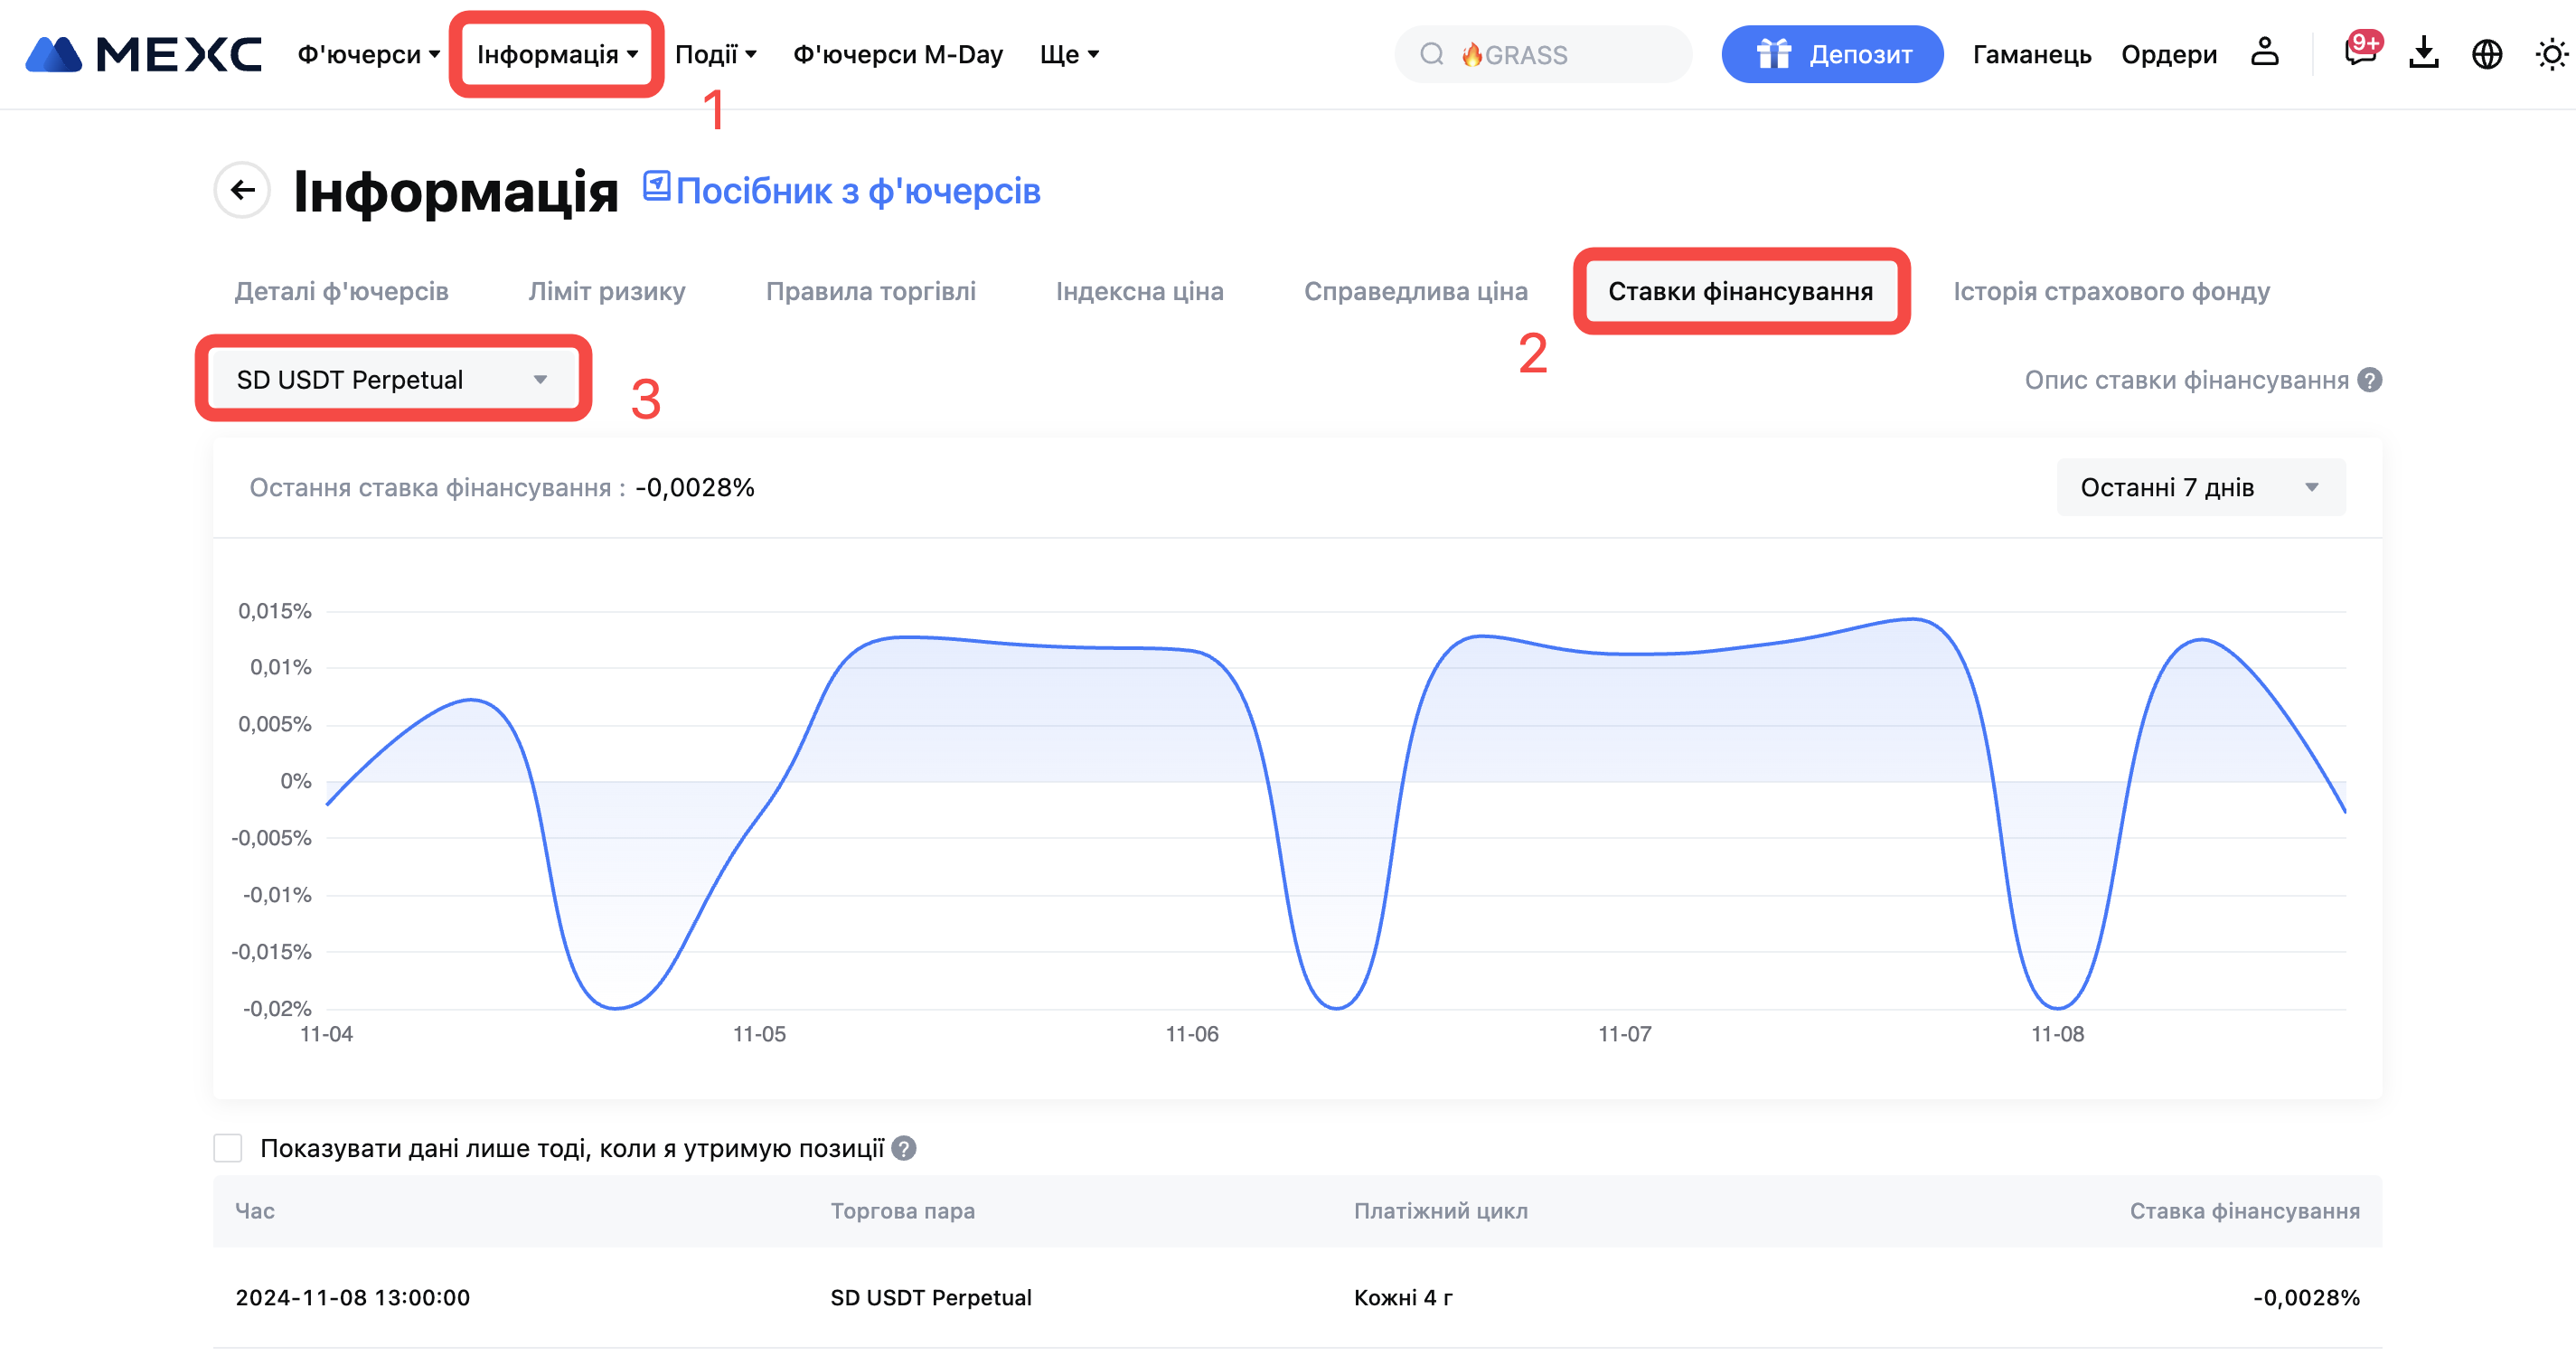Click question mark next to positions checkbox
The width and height of the screenshot is (2576, 1365).
click(x=904, y=1148)
